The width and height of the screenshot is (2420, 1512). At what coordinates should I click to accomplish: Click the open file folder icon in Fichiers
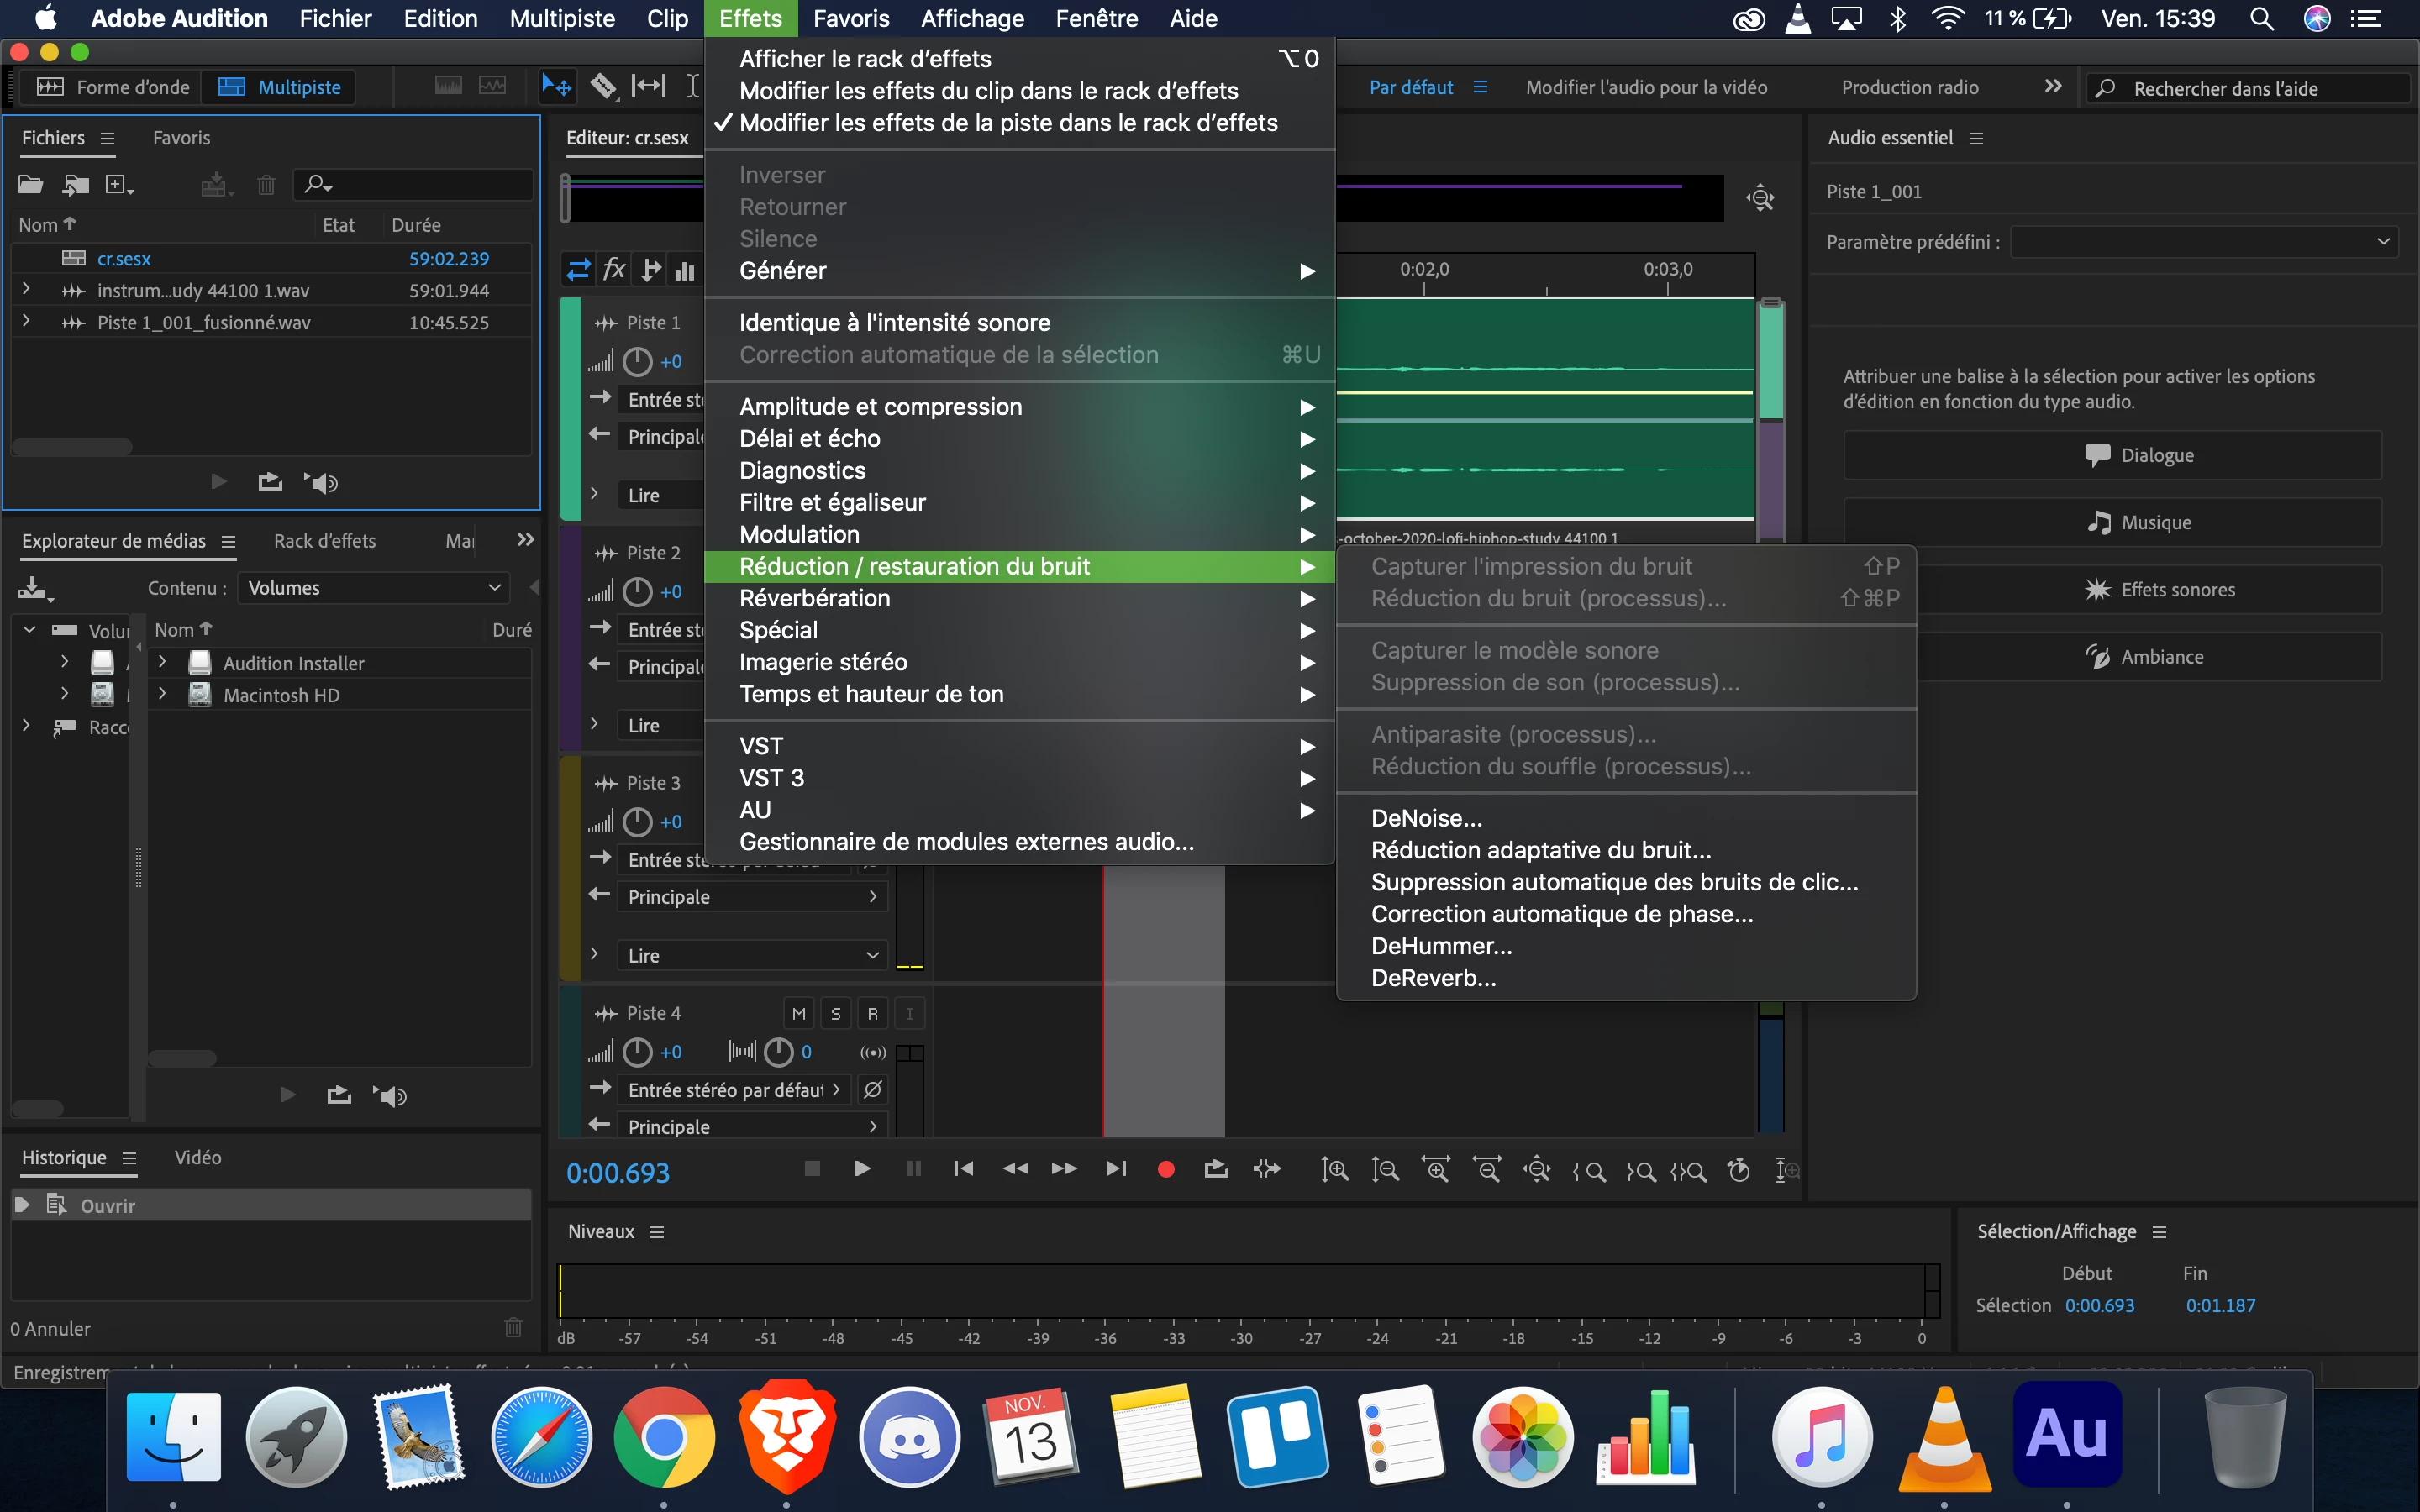pos(30,184)
